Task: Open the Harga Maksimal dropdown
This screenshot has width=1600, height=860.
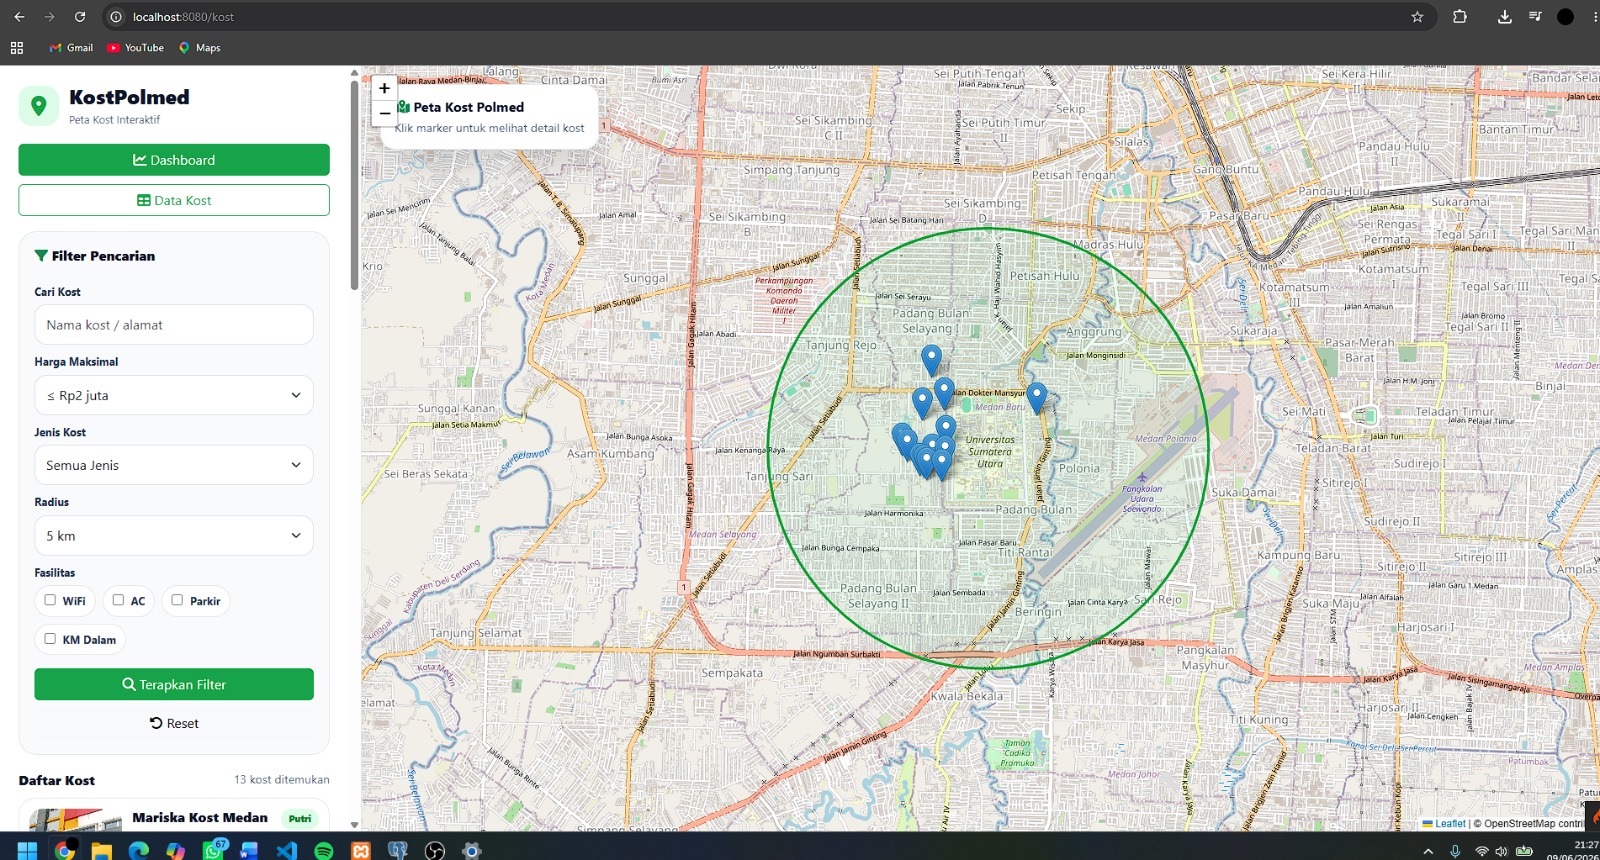Action: [x=174, y=395]
